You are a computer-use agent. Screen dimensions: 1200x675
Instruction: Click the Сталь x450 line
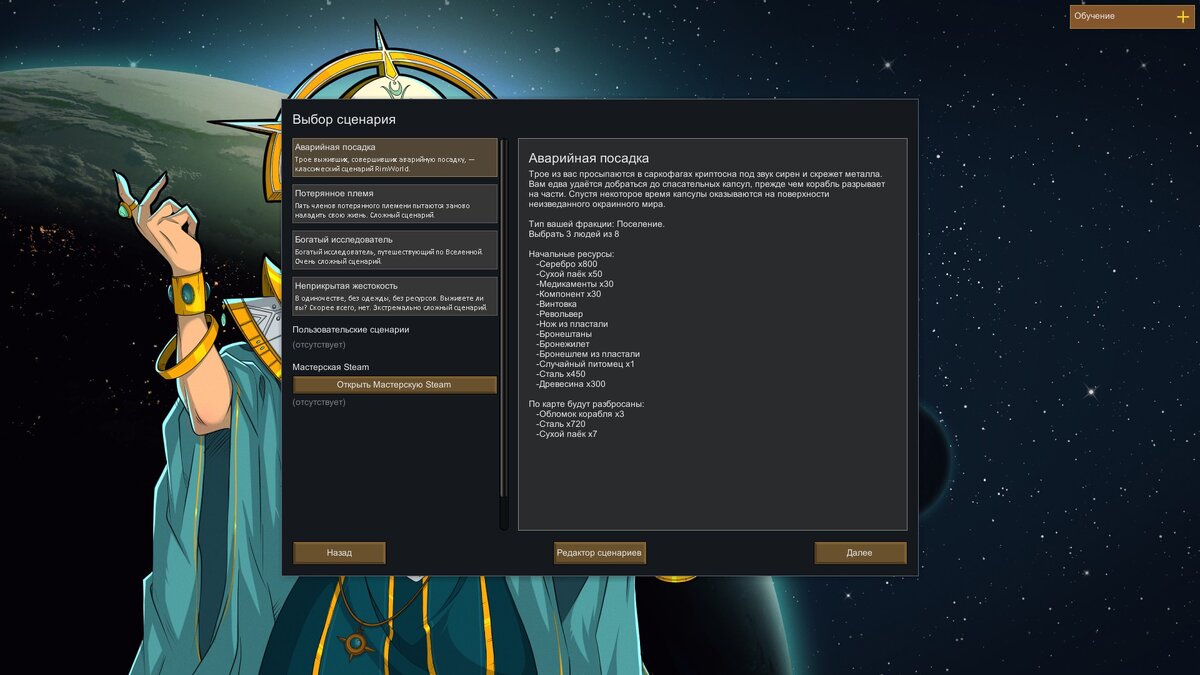pyautogui.click(x=561, y=374)
